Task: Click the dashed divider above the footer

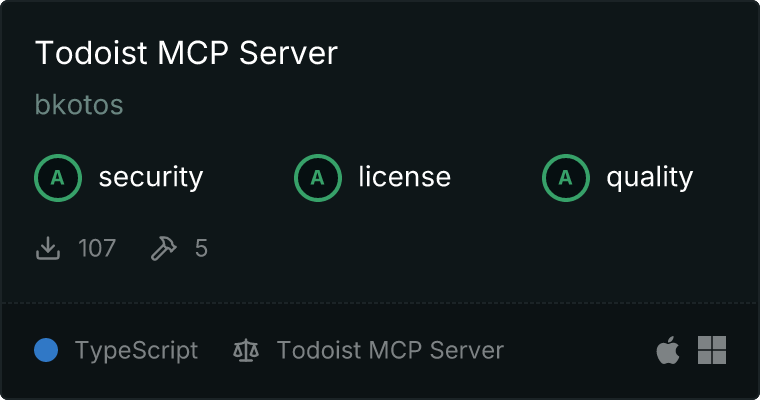Action: tap(380, 303)
